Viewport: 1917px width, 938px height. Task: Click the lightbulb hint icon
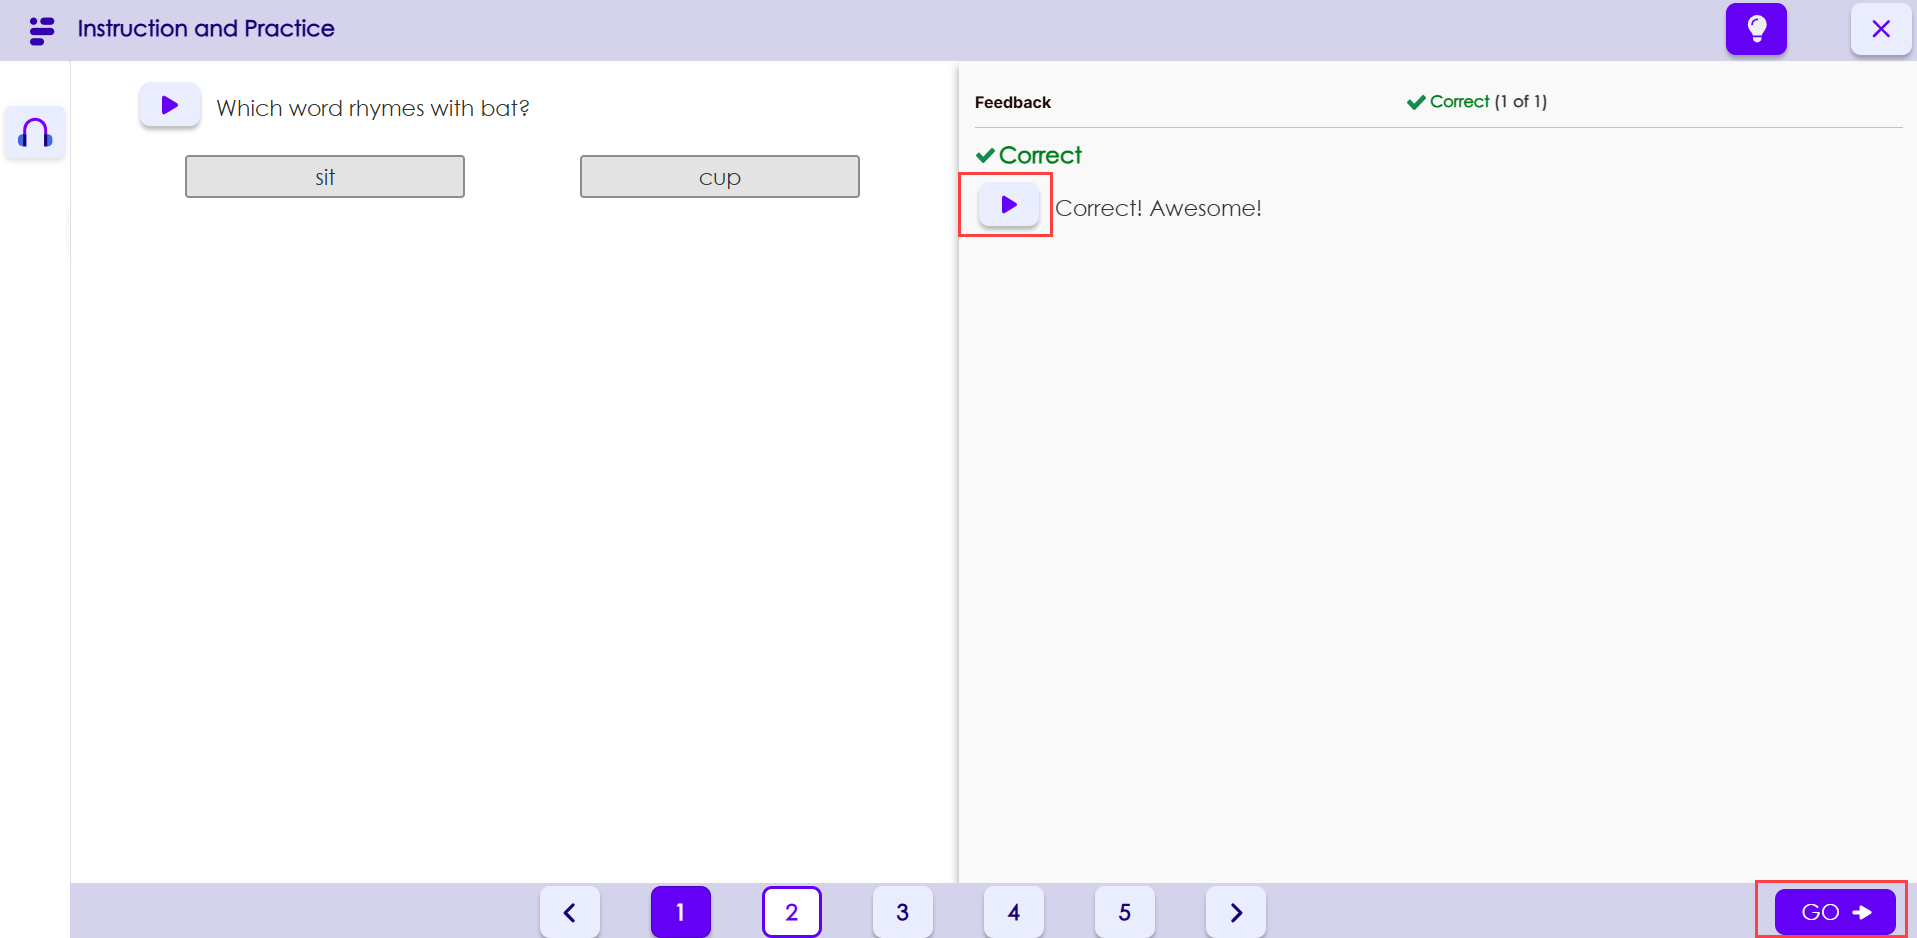click(1755, 29)
